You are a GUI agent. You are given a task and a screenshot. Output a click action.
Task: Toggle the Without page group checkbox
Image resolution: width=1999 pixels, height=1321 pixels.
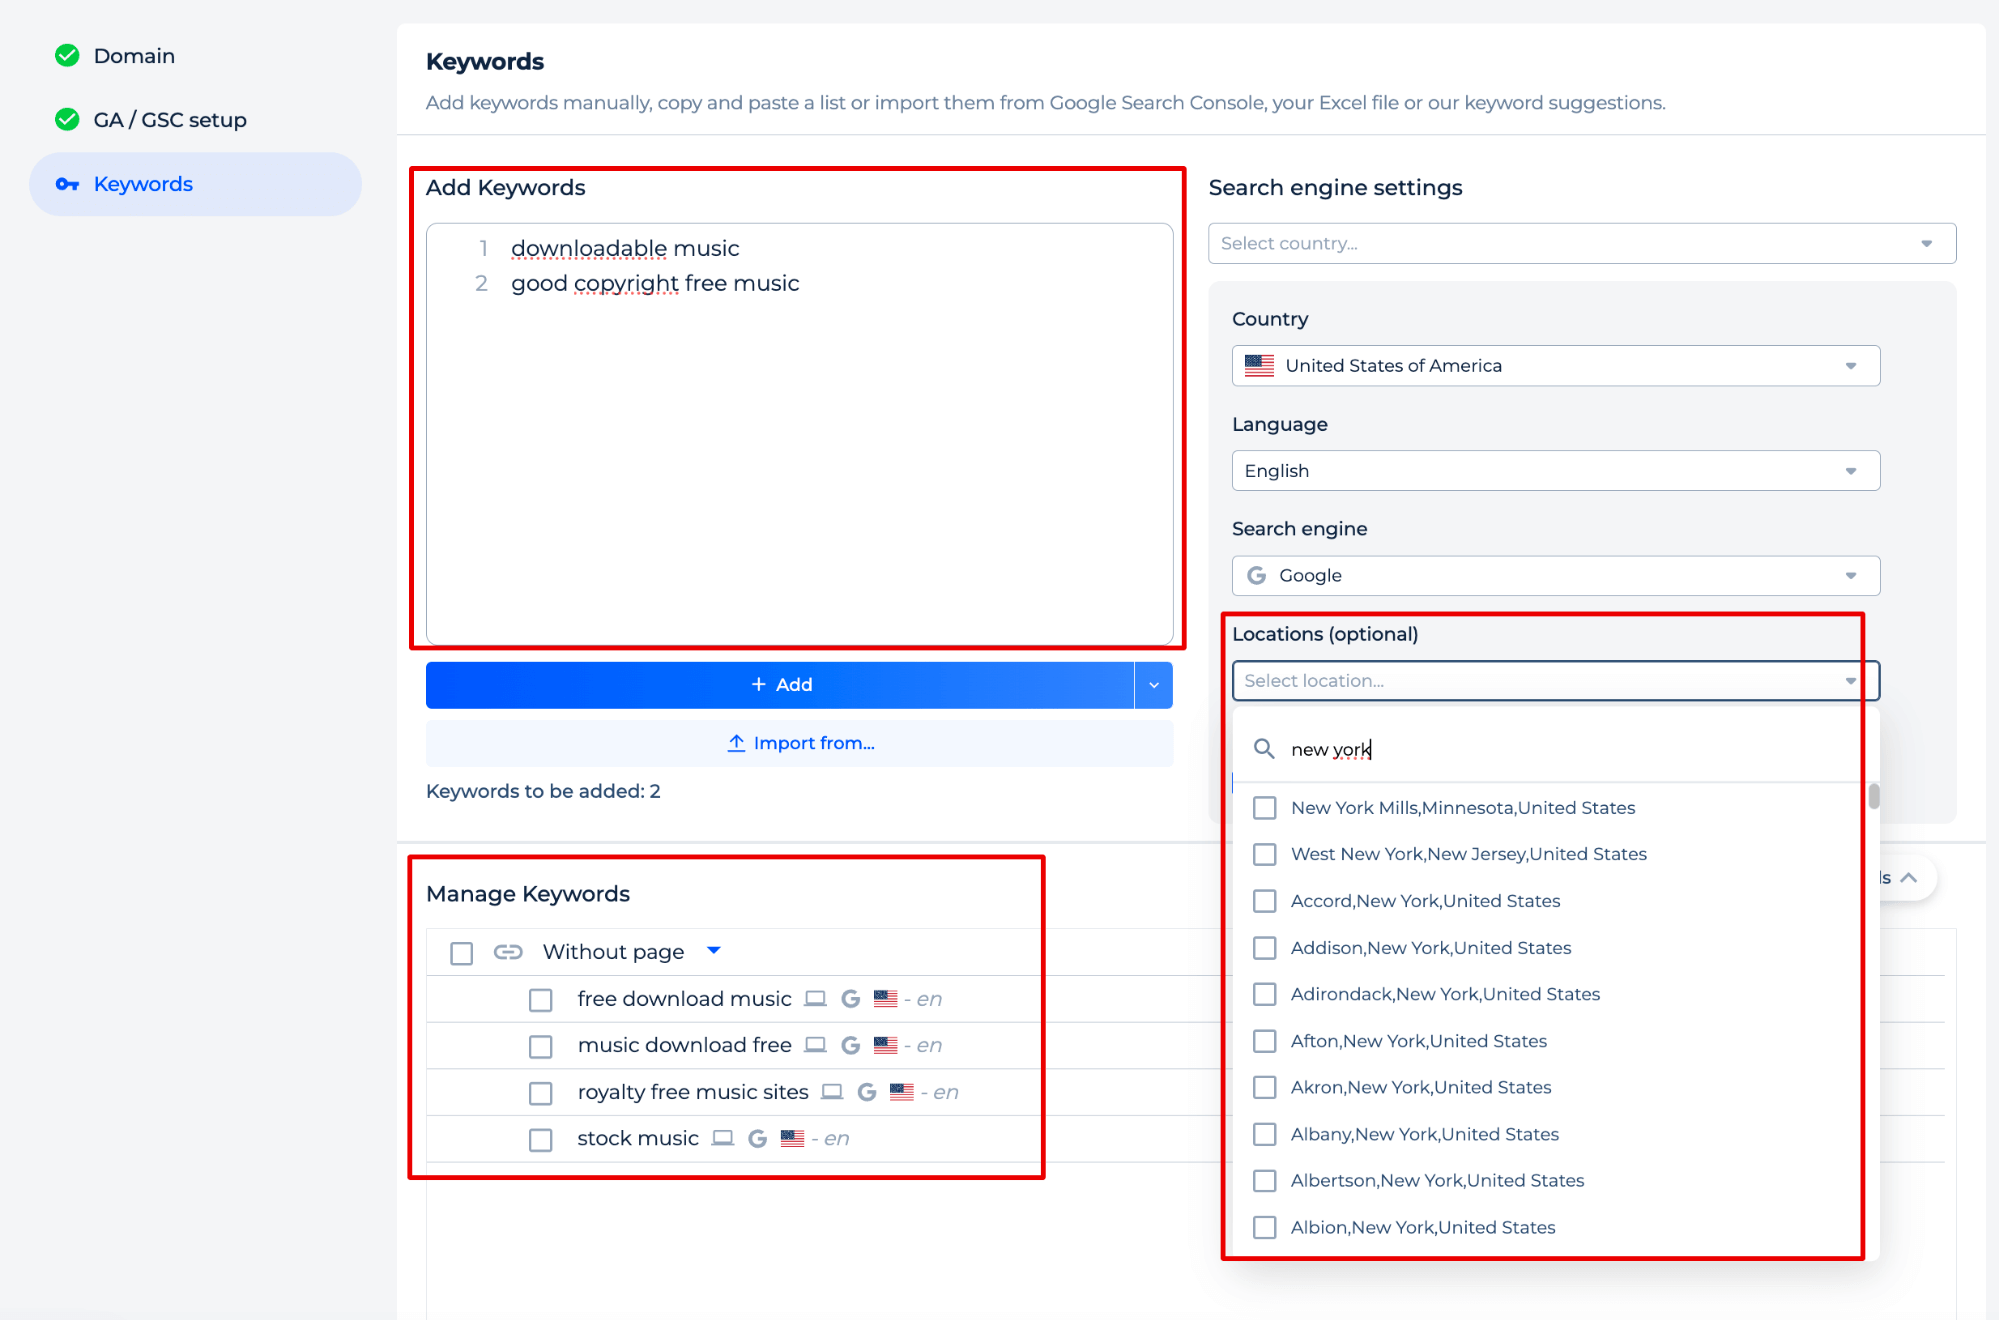461,953
